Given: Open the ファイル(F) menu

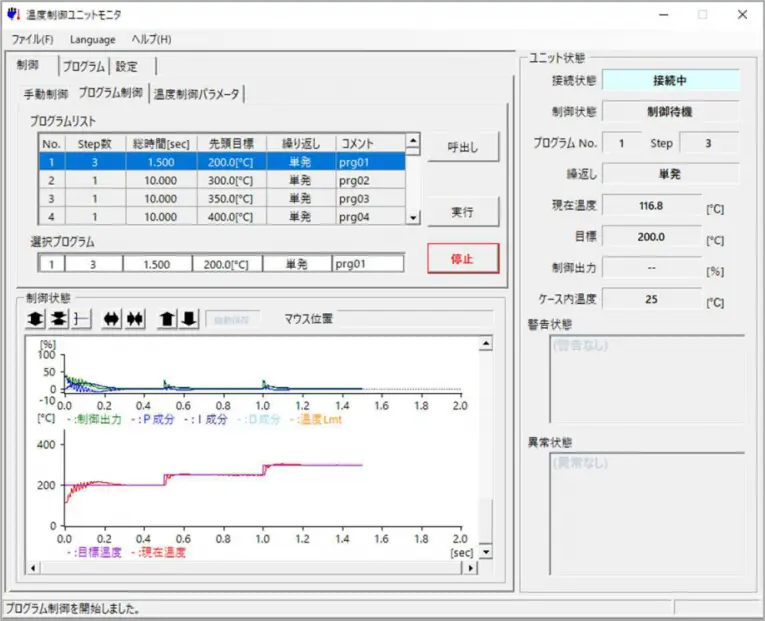Looking at the screenshot, I should (32, 39).
